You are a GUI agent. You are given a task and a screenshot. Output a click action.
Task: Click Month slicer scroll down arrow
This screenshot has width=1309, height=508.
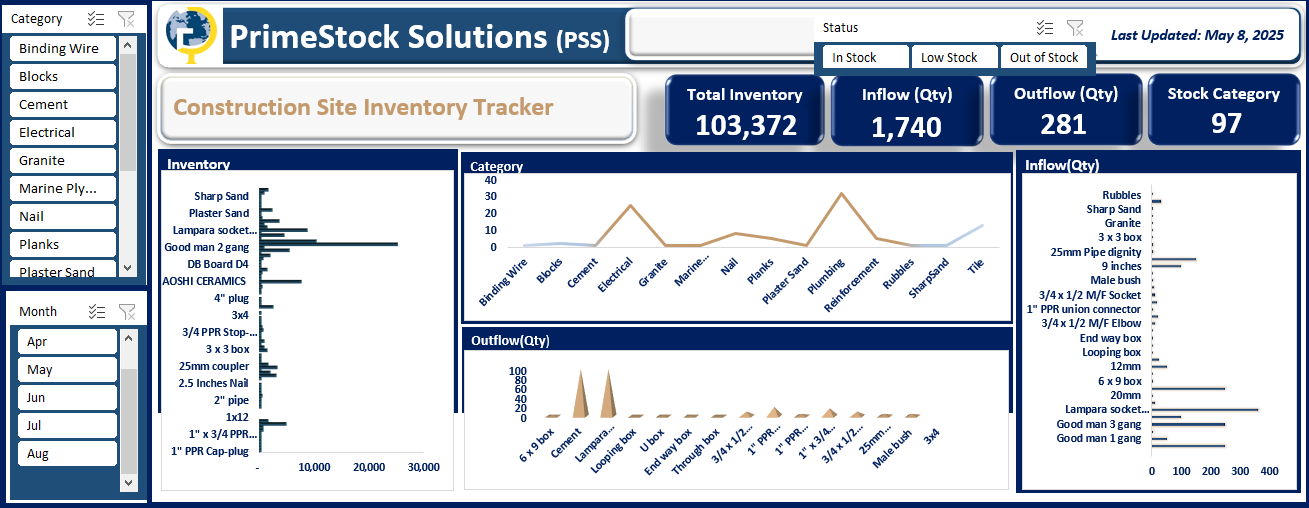(128, 482)
